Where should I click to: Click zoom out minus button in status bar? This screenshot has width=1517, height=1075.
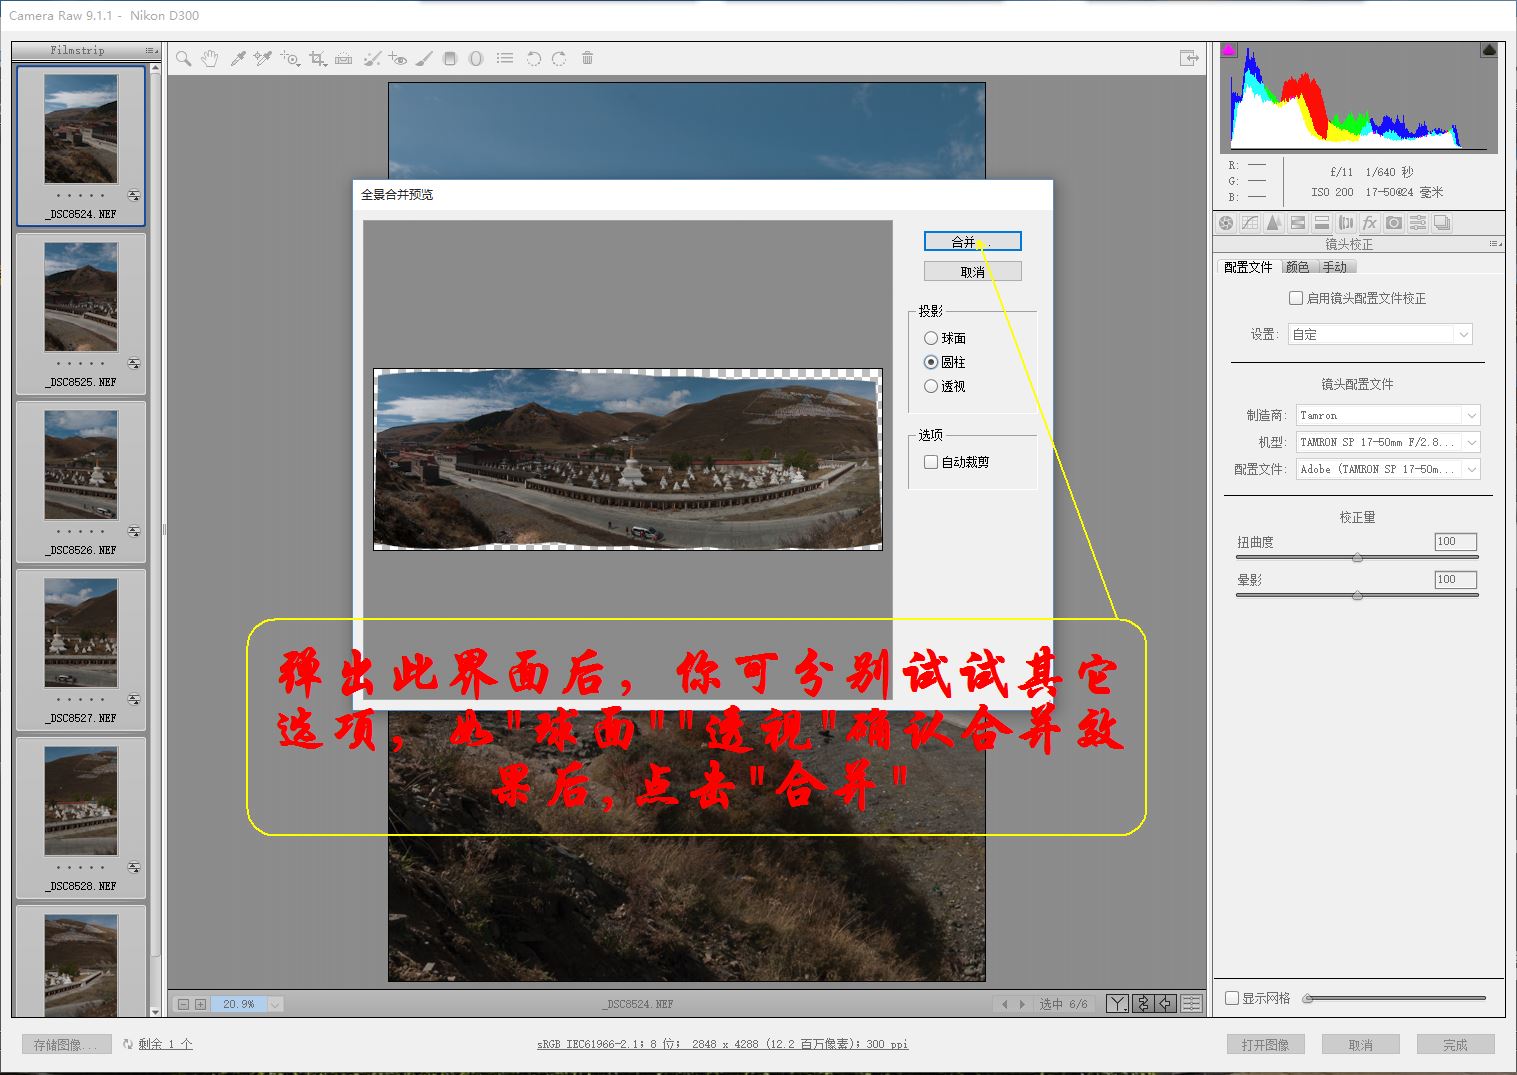[x=183, y=1004]
